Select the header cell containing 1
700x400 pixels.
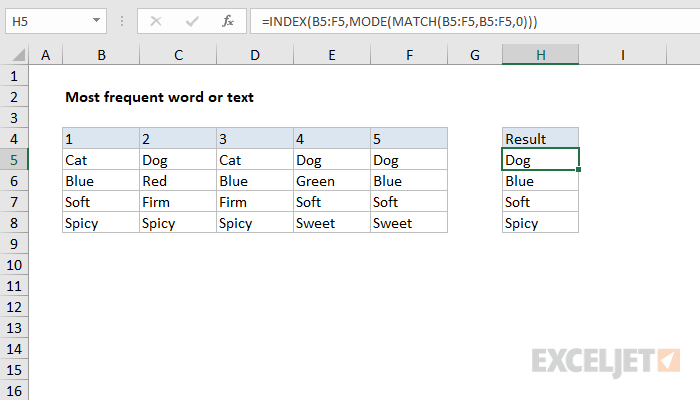101,138
